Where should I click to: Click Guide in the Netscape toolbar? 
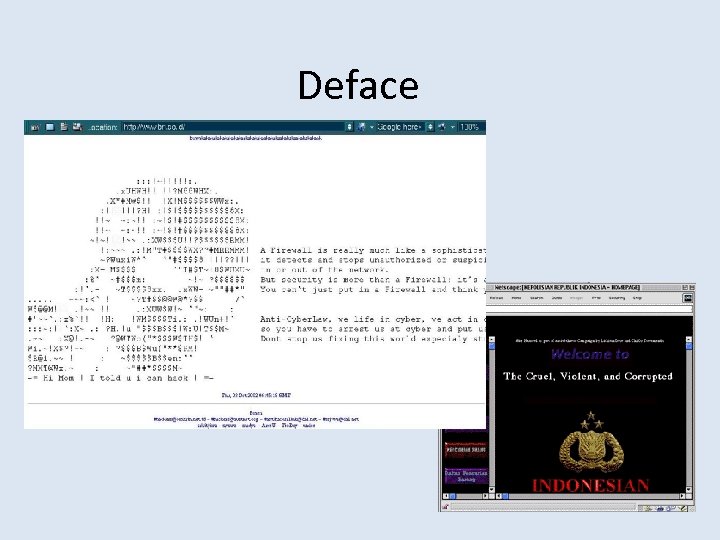(x=557, y=298)
